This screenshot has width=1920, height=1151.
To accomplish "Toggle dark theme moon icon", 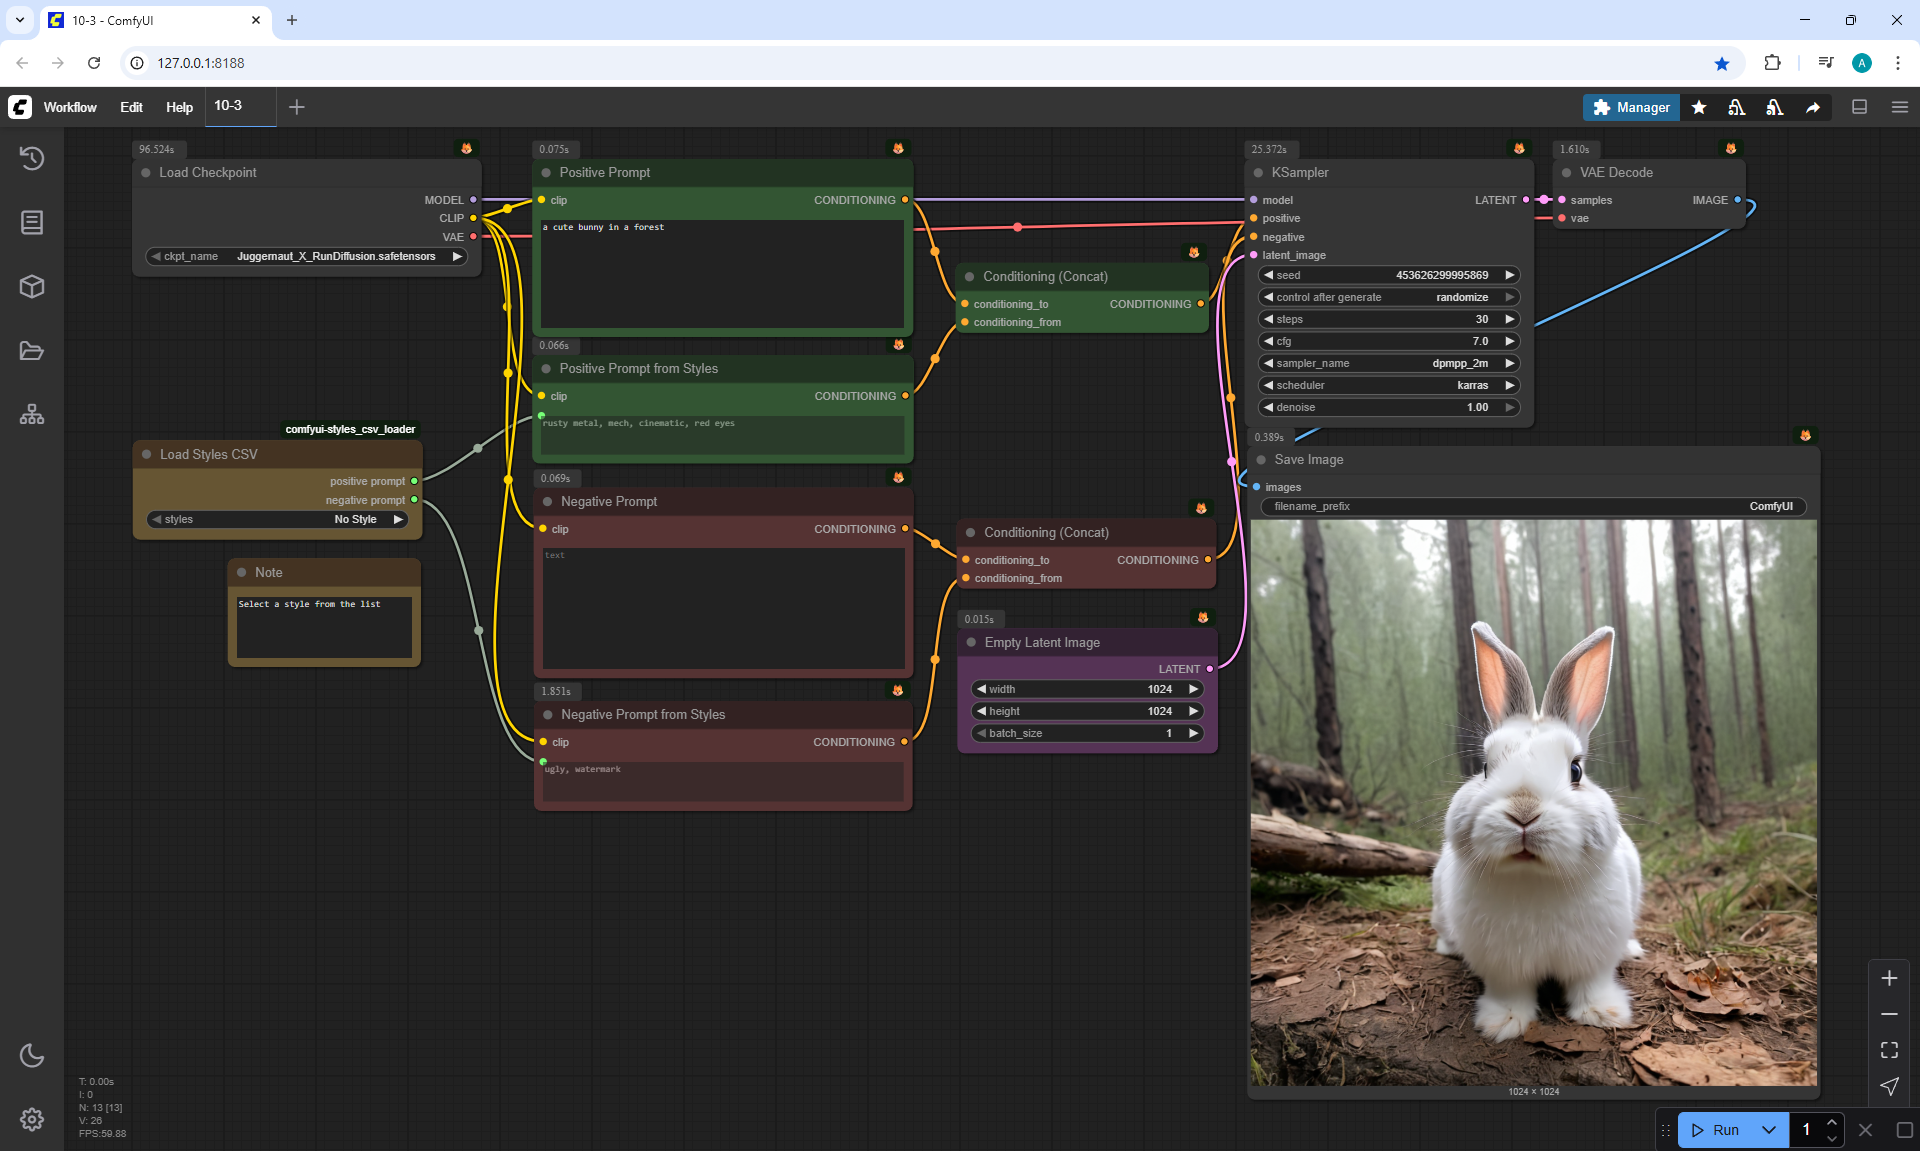I will 32,1055.
